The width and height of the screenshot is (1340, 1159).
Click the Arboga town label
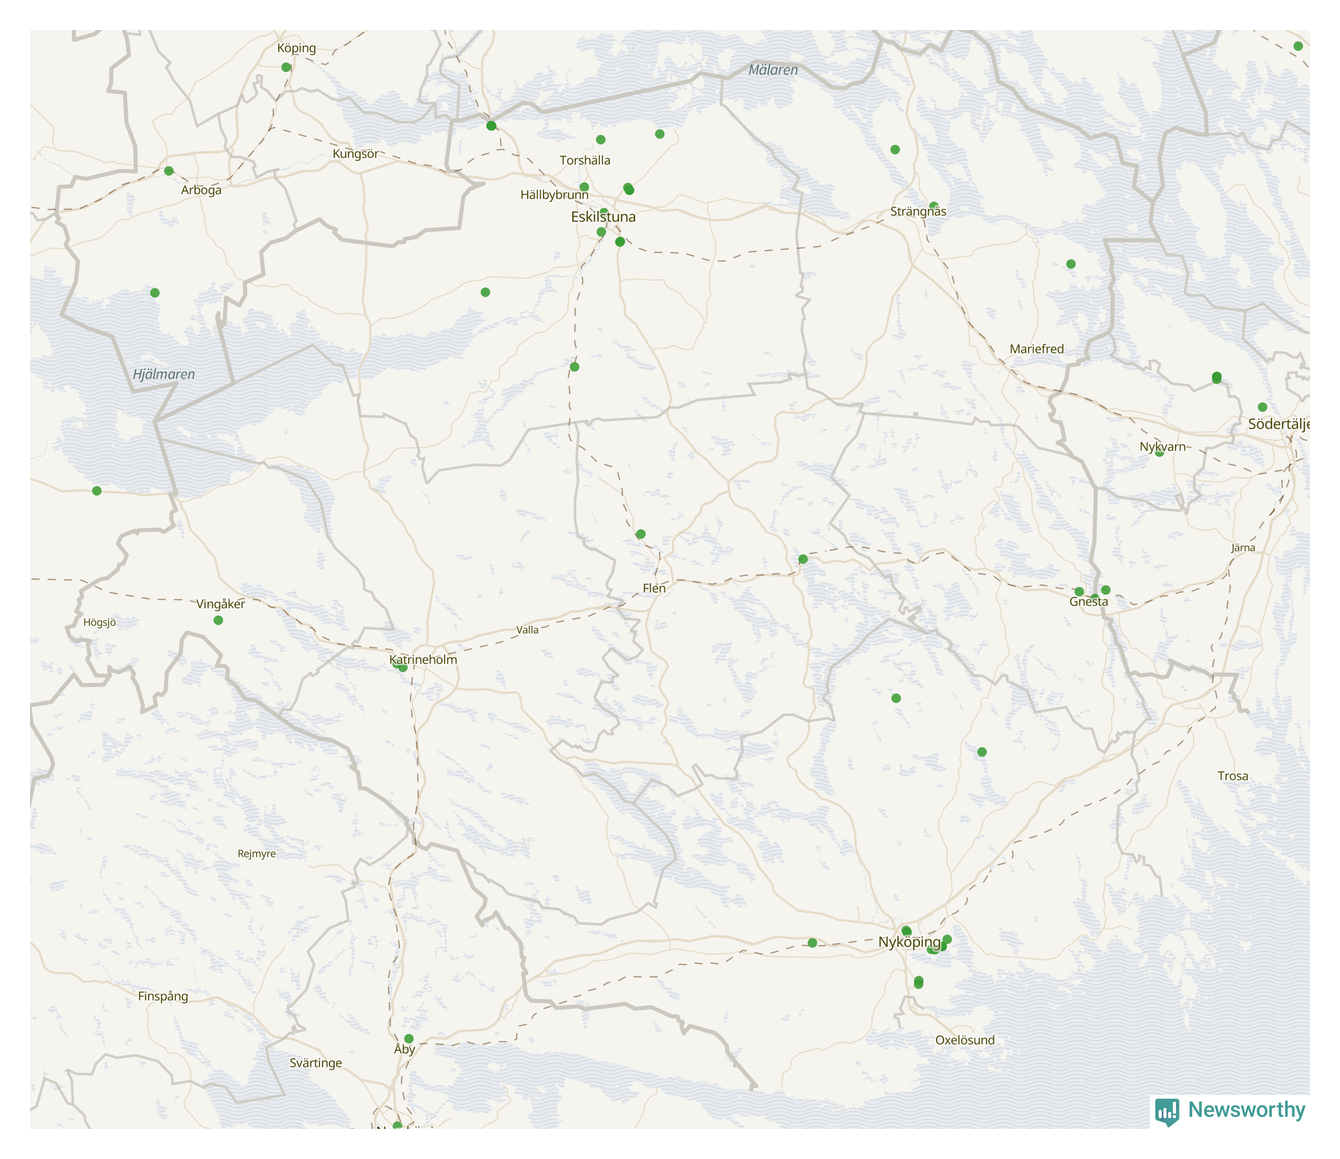(201, 190)
